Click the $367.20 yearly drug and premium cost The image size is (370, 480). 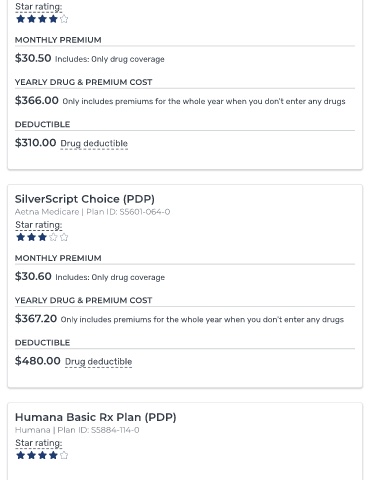coord(36,319)
